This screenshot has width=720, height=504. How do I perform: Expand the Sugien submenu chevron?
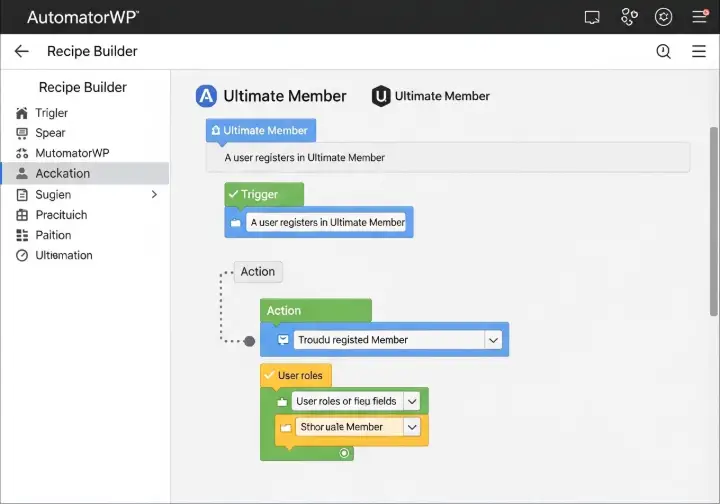pos(154,195)
